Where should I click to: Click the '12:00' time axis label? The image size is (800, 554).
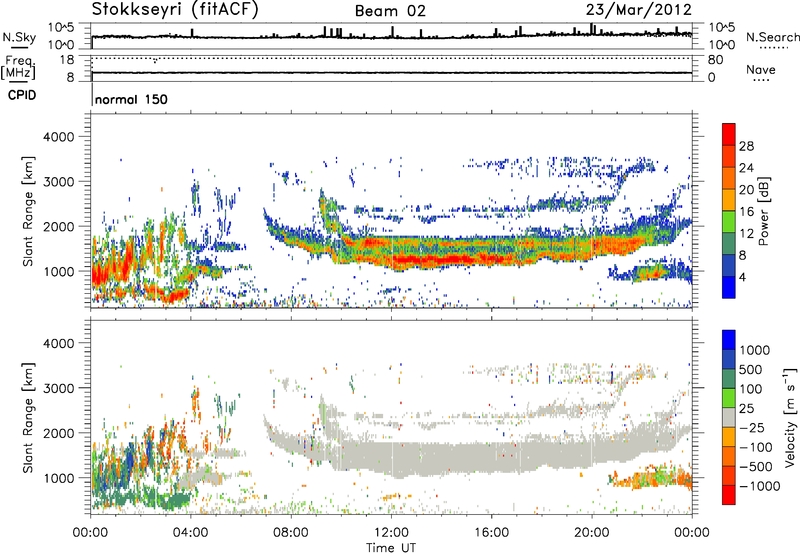coord(392,533)
